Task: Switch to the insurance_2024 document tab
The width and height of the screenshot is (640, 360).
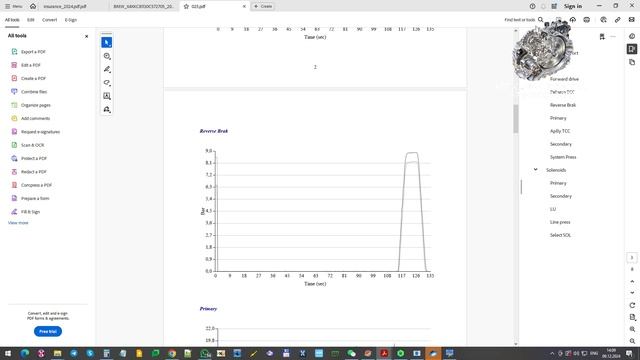Action: coord(65,6)
